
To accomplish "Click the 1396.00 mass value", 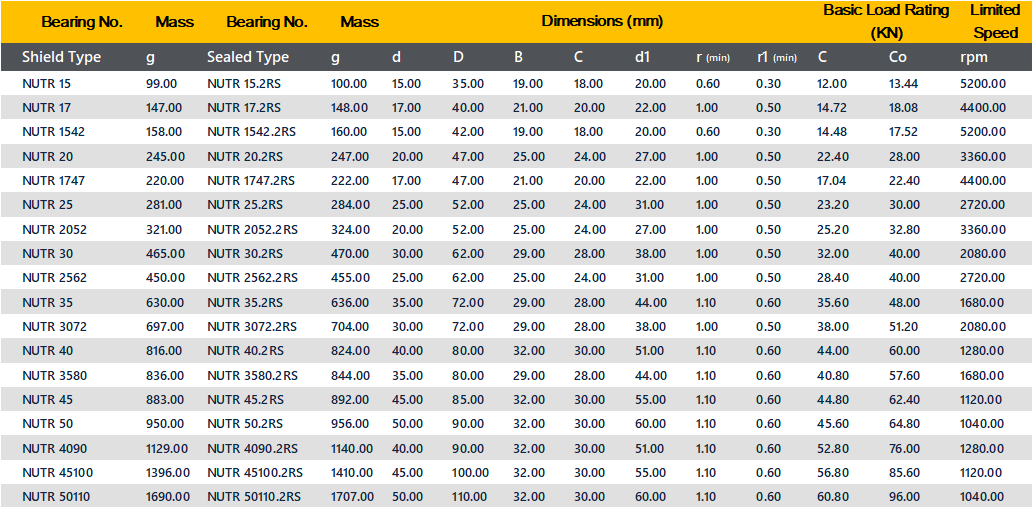I will (x=167, y=473).
